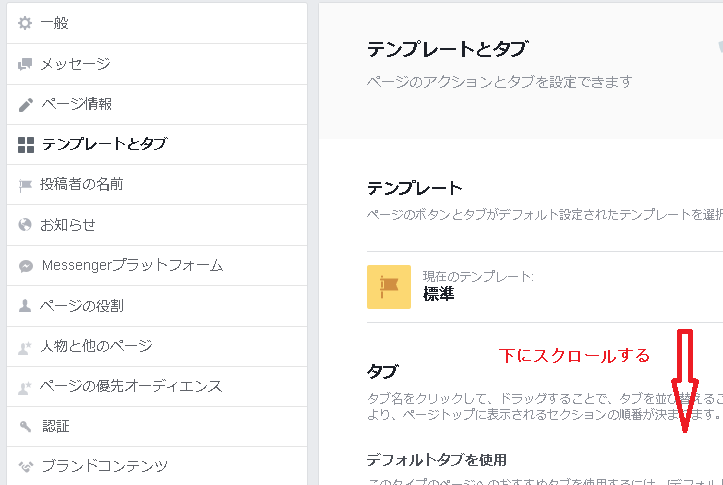Click the grid icon beside テンプレートとタブ
This screenshot has height=485, width=723.
click(26, 145)
